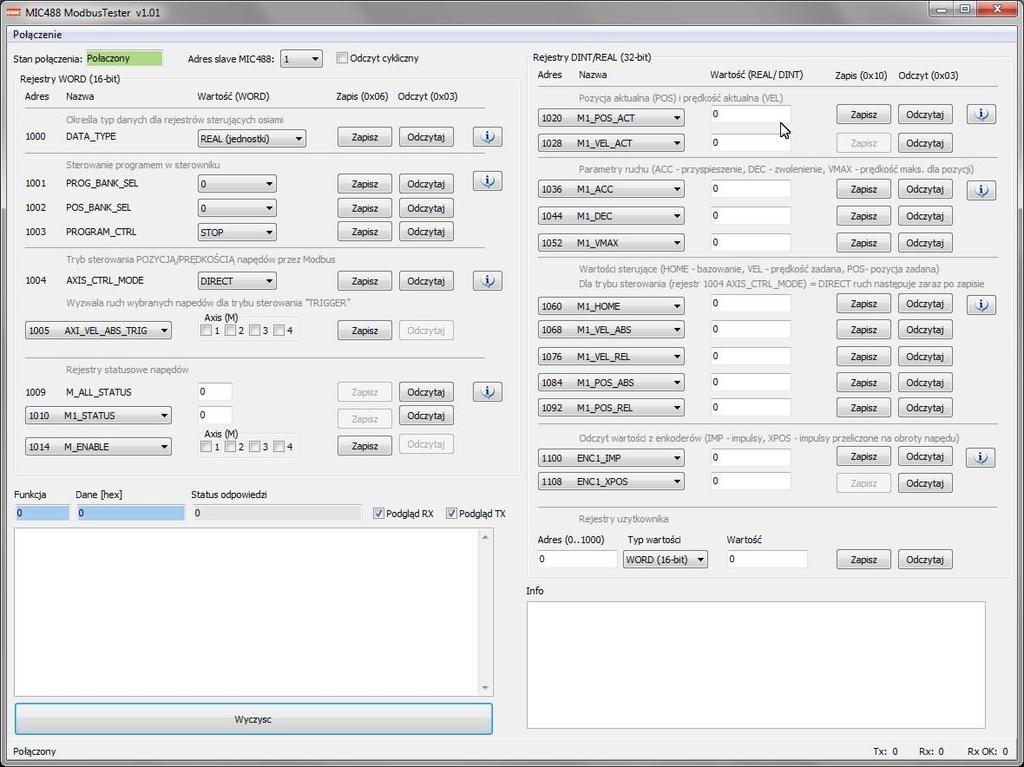Tick Axis 1 in AXI_VEL_ABS_TRIG row

coord(206,331)
